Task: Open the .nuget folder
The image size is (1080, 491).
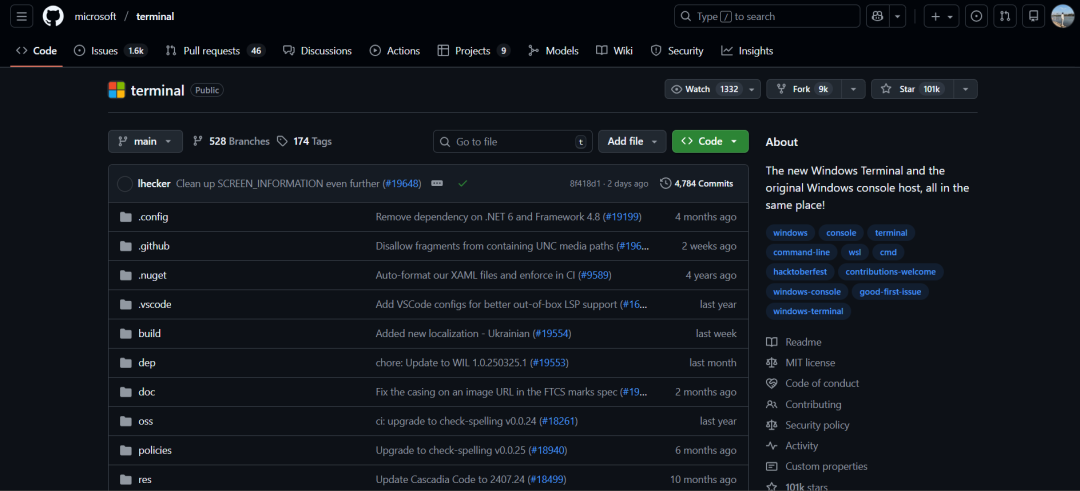Action: point(152,275)
